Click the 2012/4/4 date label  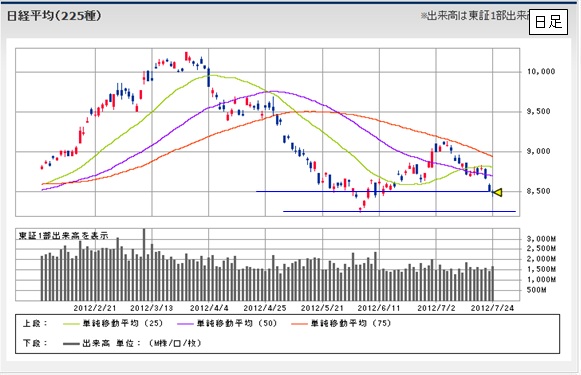209,308
